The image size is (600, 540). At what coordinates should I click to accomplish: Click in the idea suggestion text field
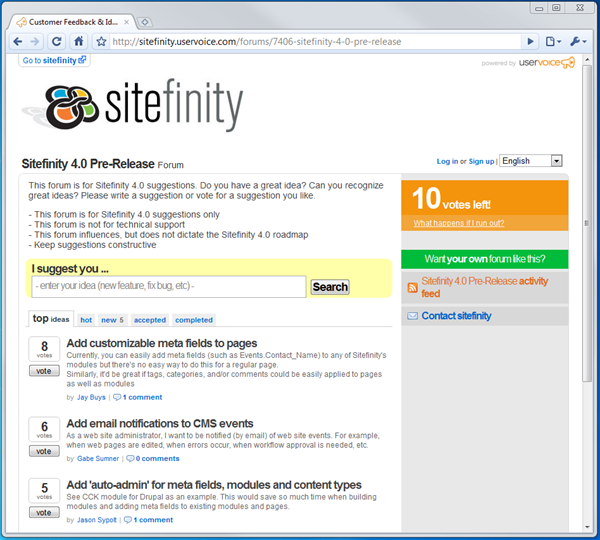click(168, 287)
